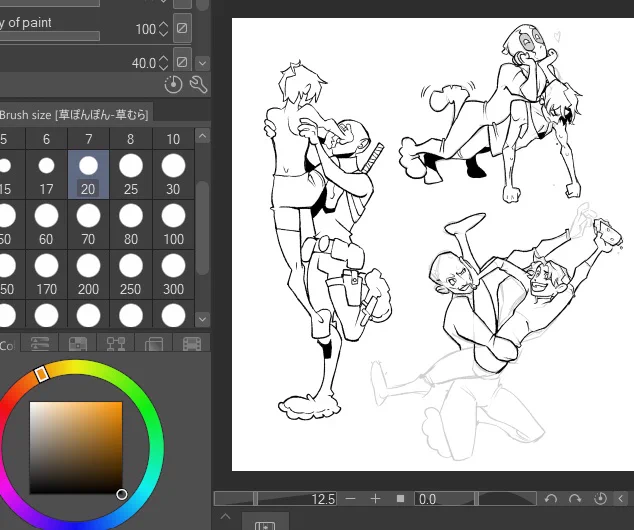The height and width of the screenshot is (530, 634).
Task: Switch to the Color Wheel tab
Action: tap(8, 345)
